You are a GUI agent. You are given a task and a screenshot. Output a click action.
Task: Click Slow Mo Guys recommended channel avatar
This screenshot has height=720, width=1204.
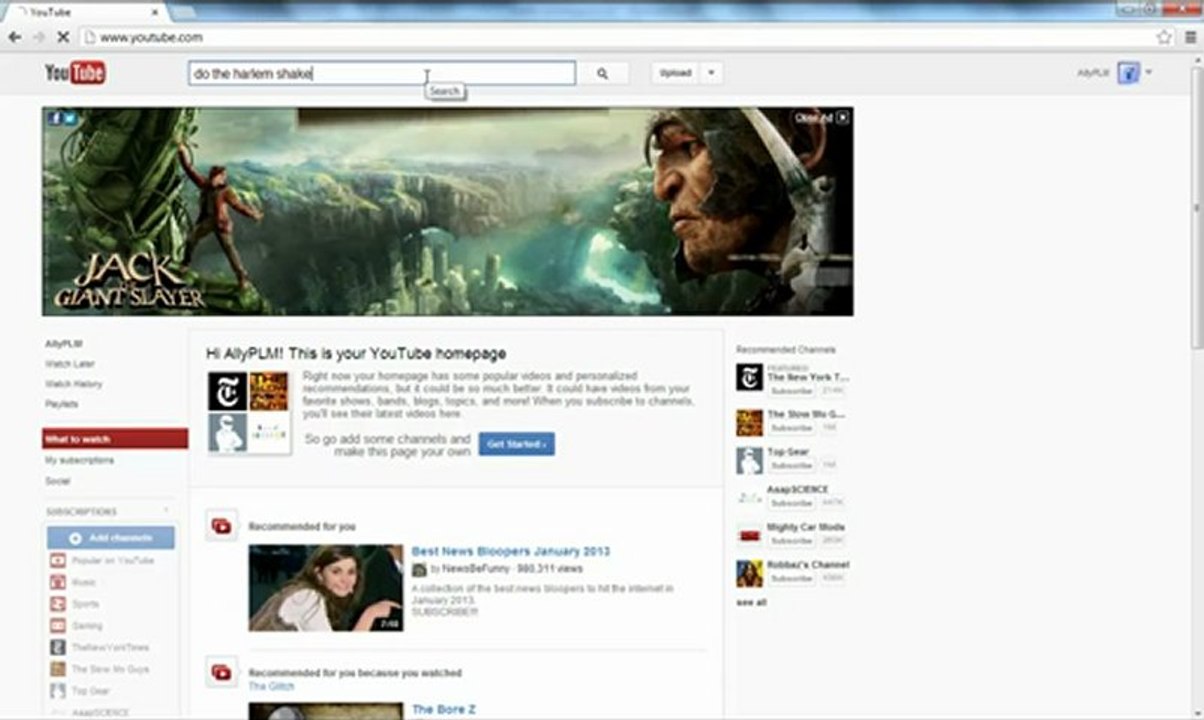749,422
